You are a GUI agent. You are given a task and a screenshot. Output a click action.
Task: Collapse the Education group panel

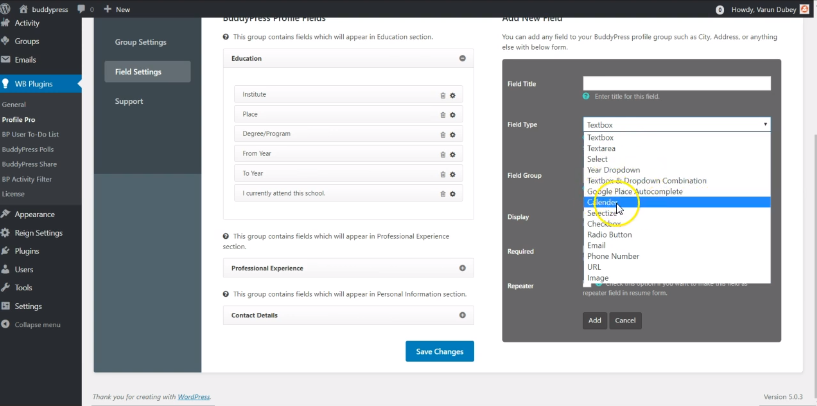click(x=462, y=58)
